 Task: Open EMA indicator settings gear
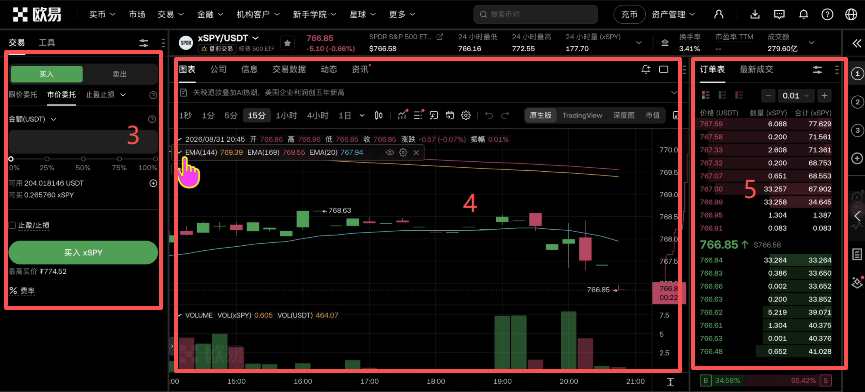click(403, 152)
